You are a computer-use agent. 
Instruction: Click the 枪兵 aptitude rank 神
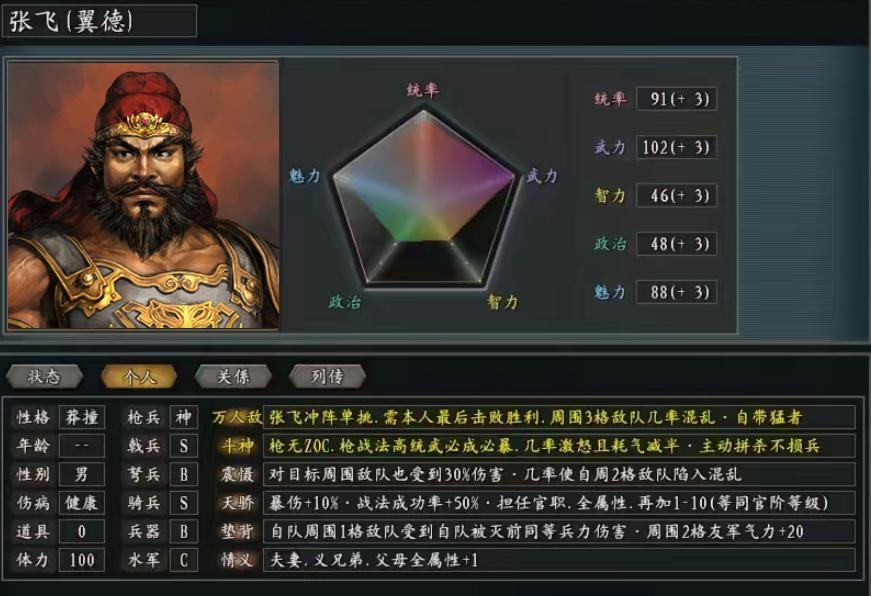183,417
